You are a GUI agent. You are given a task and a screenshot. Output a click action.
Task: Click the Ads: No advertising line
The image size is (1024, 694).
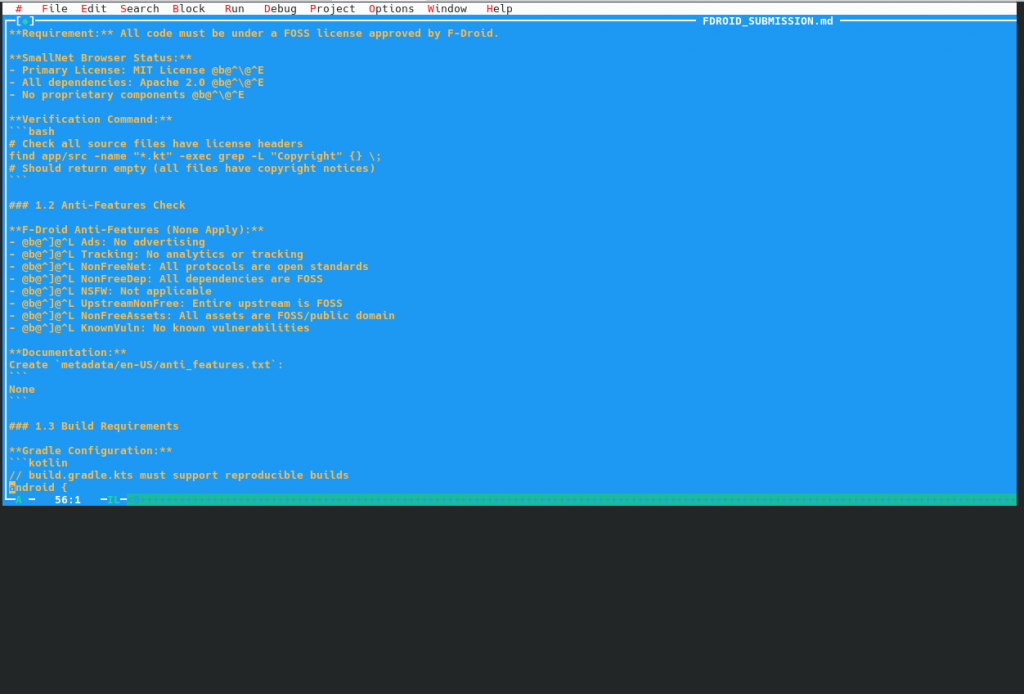tap(106, 242)
